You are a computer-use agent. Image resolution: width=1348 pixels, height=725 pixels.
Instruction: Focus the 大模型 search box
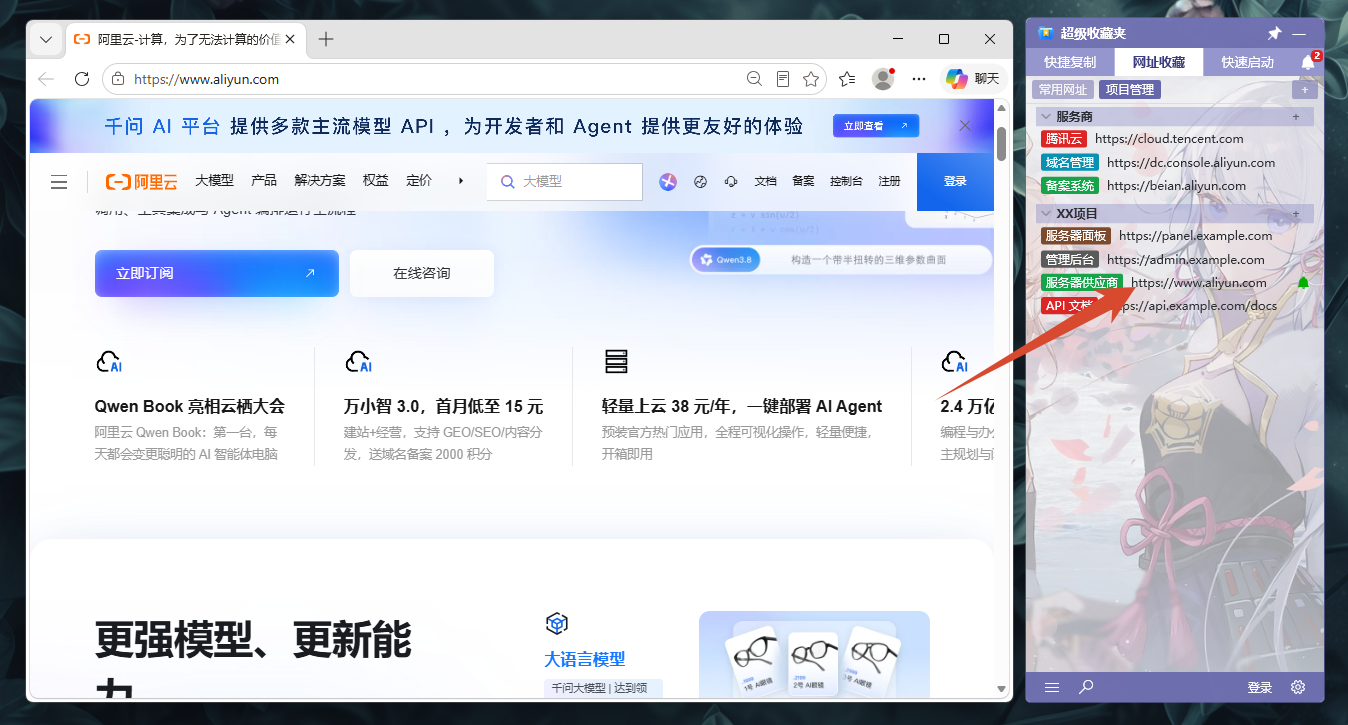click(x=565, y=182)
